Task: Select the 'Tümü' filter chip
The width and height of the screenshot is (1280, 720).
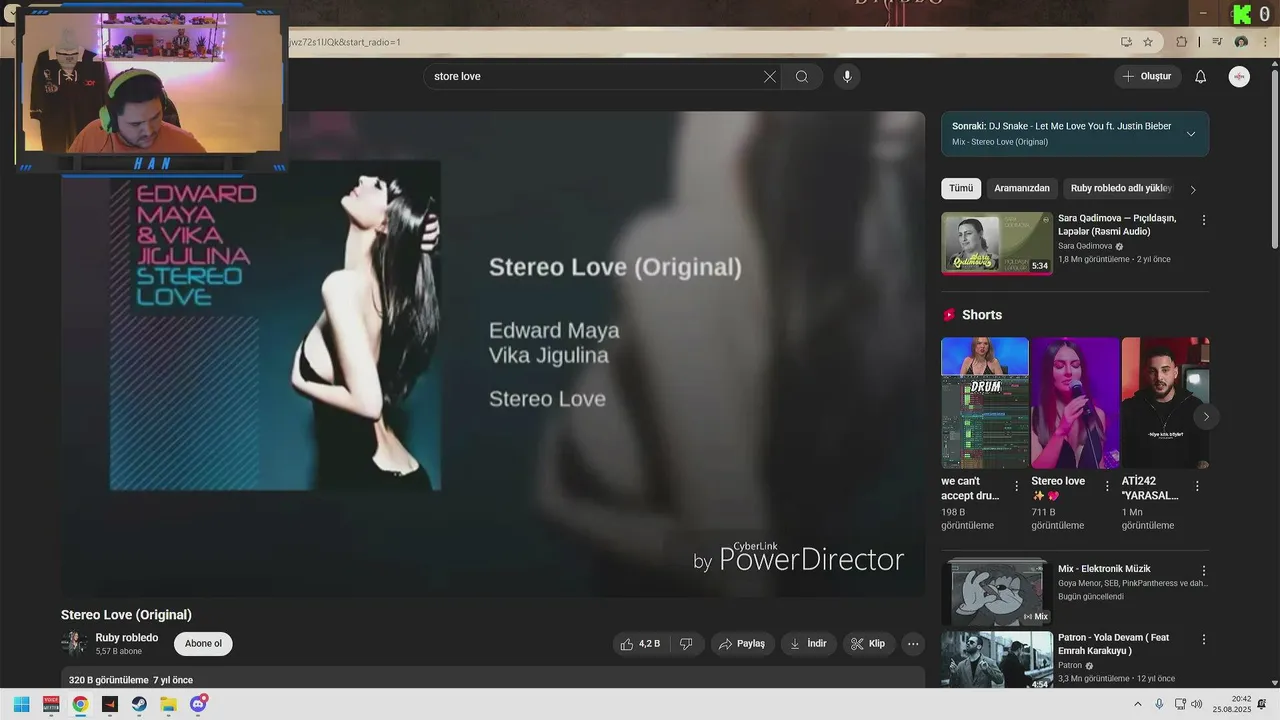Action: [961, 188]
